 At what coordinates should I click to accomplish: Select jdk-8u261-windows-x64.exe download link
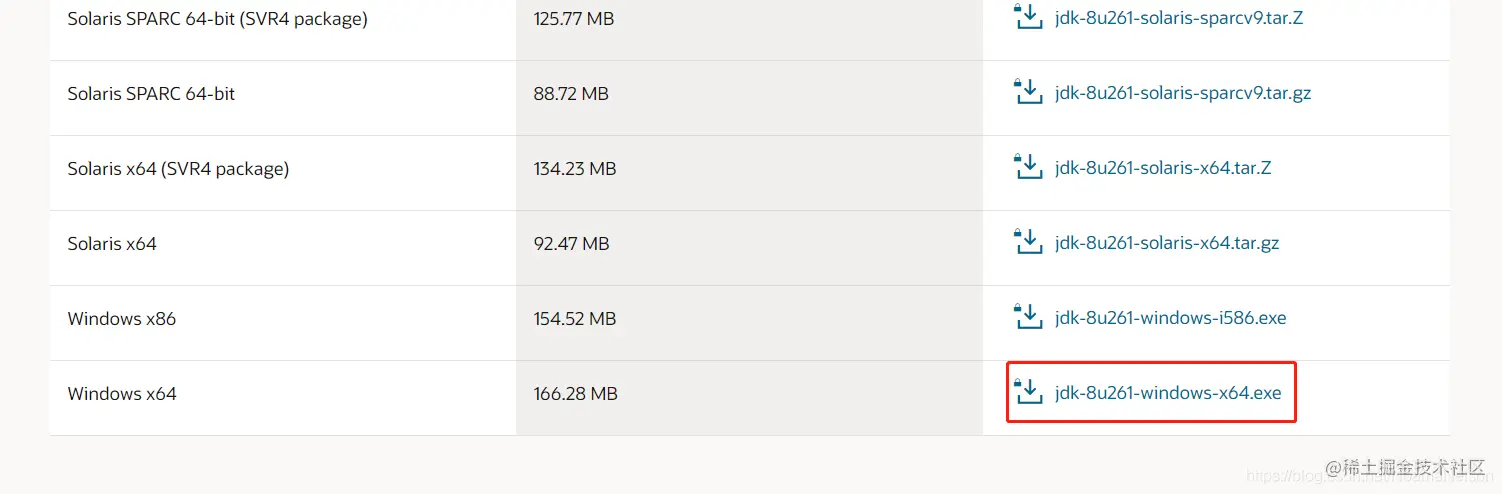pos(1168,393)
